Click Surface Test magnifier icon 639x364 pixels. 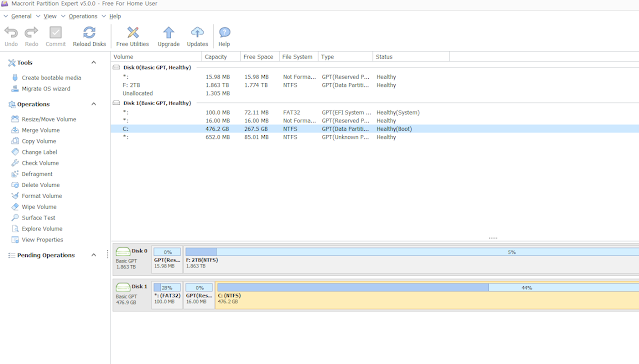(15, 218)
